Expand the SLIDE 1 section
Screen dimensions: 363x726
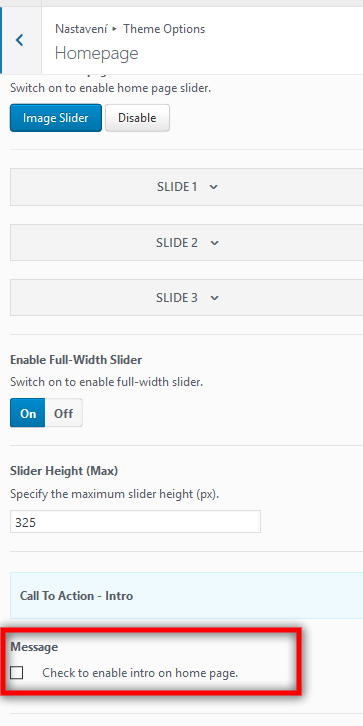coord(187,187)
